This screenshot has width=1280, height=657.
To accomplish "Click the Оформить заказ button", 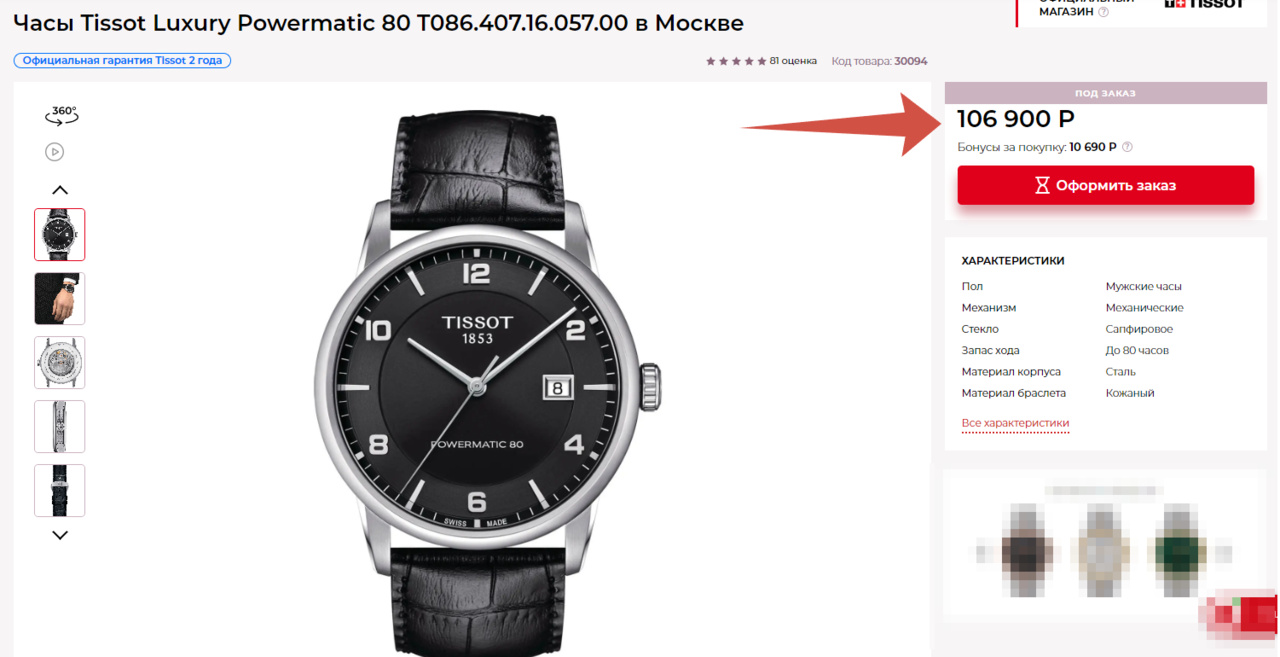I will pyautogui.click(x=1105, y=185).
